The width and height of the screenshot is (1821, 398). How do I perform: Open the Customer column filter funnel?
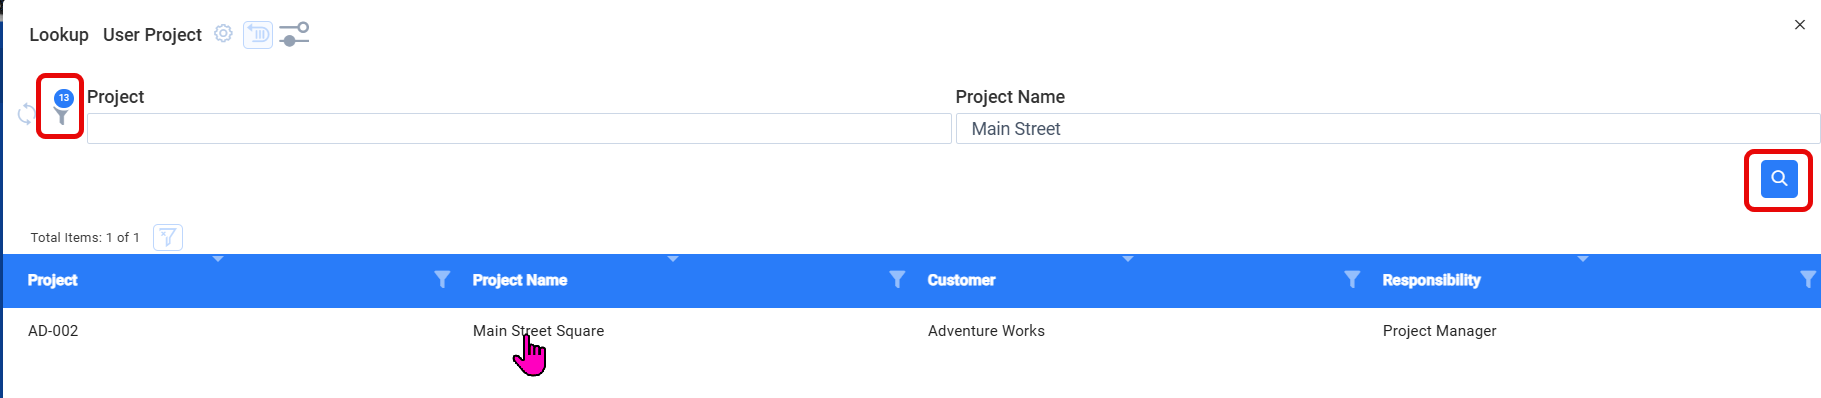(1352, 279)
